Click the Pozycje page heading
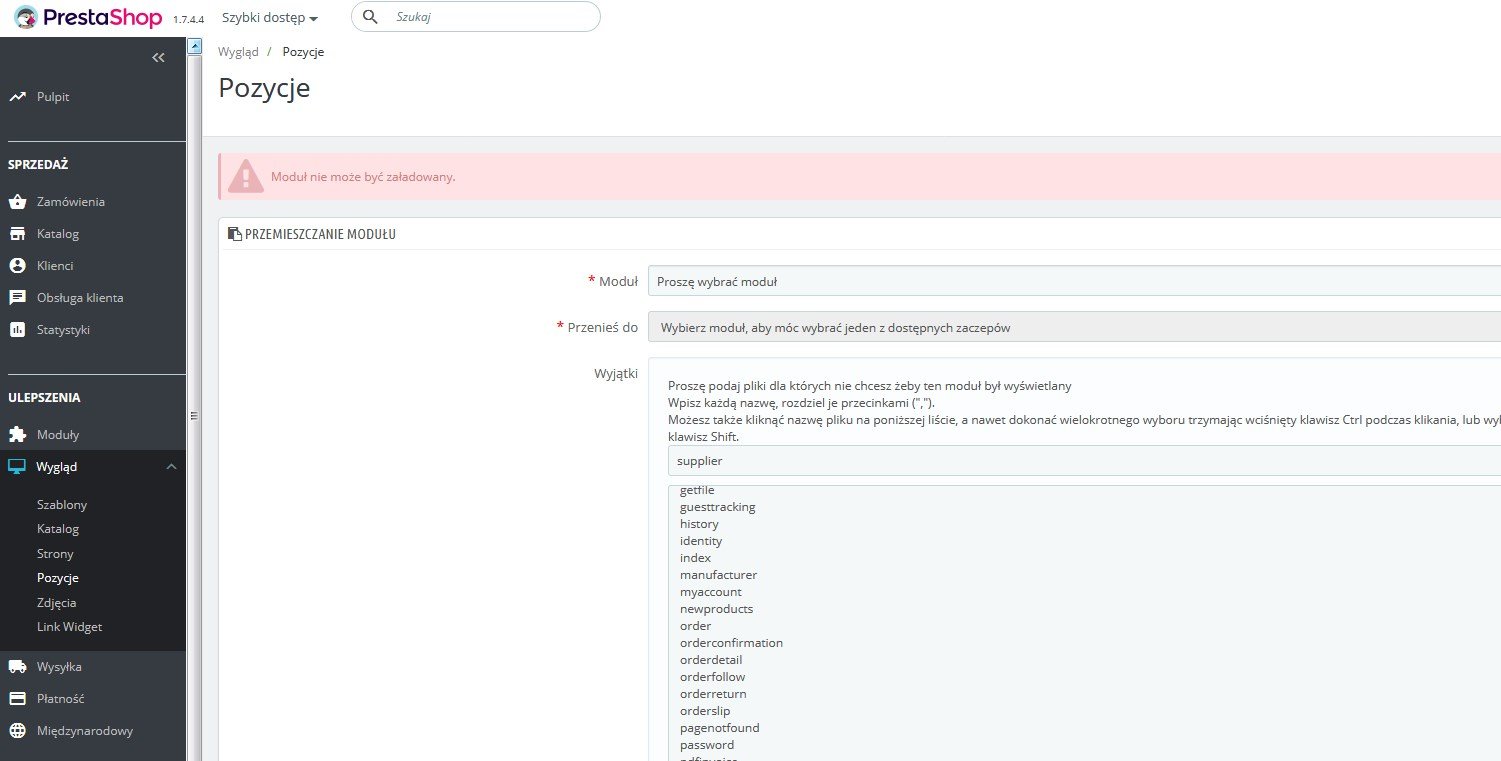The width and height of the screenshot is (1501, 761). pos(264,88)
